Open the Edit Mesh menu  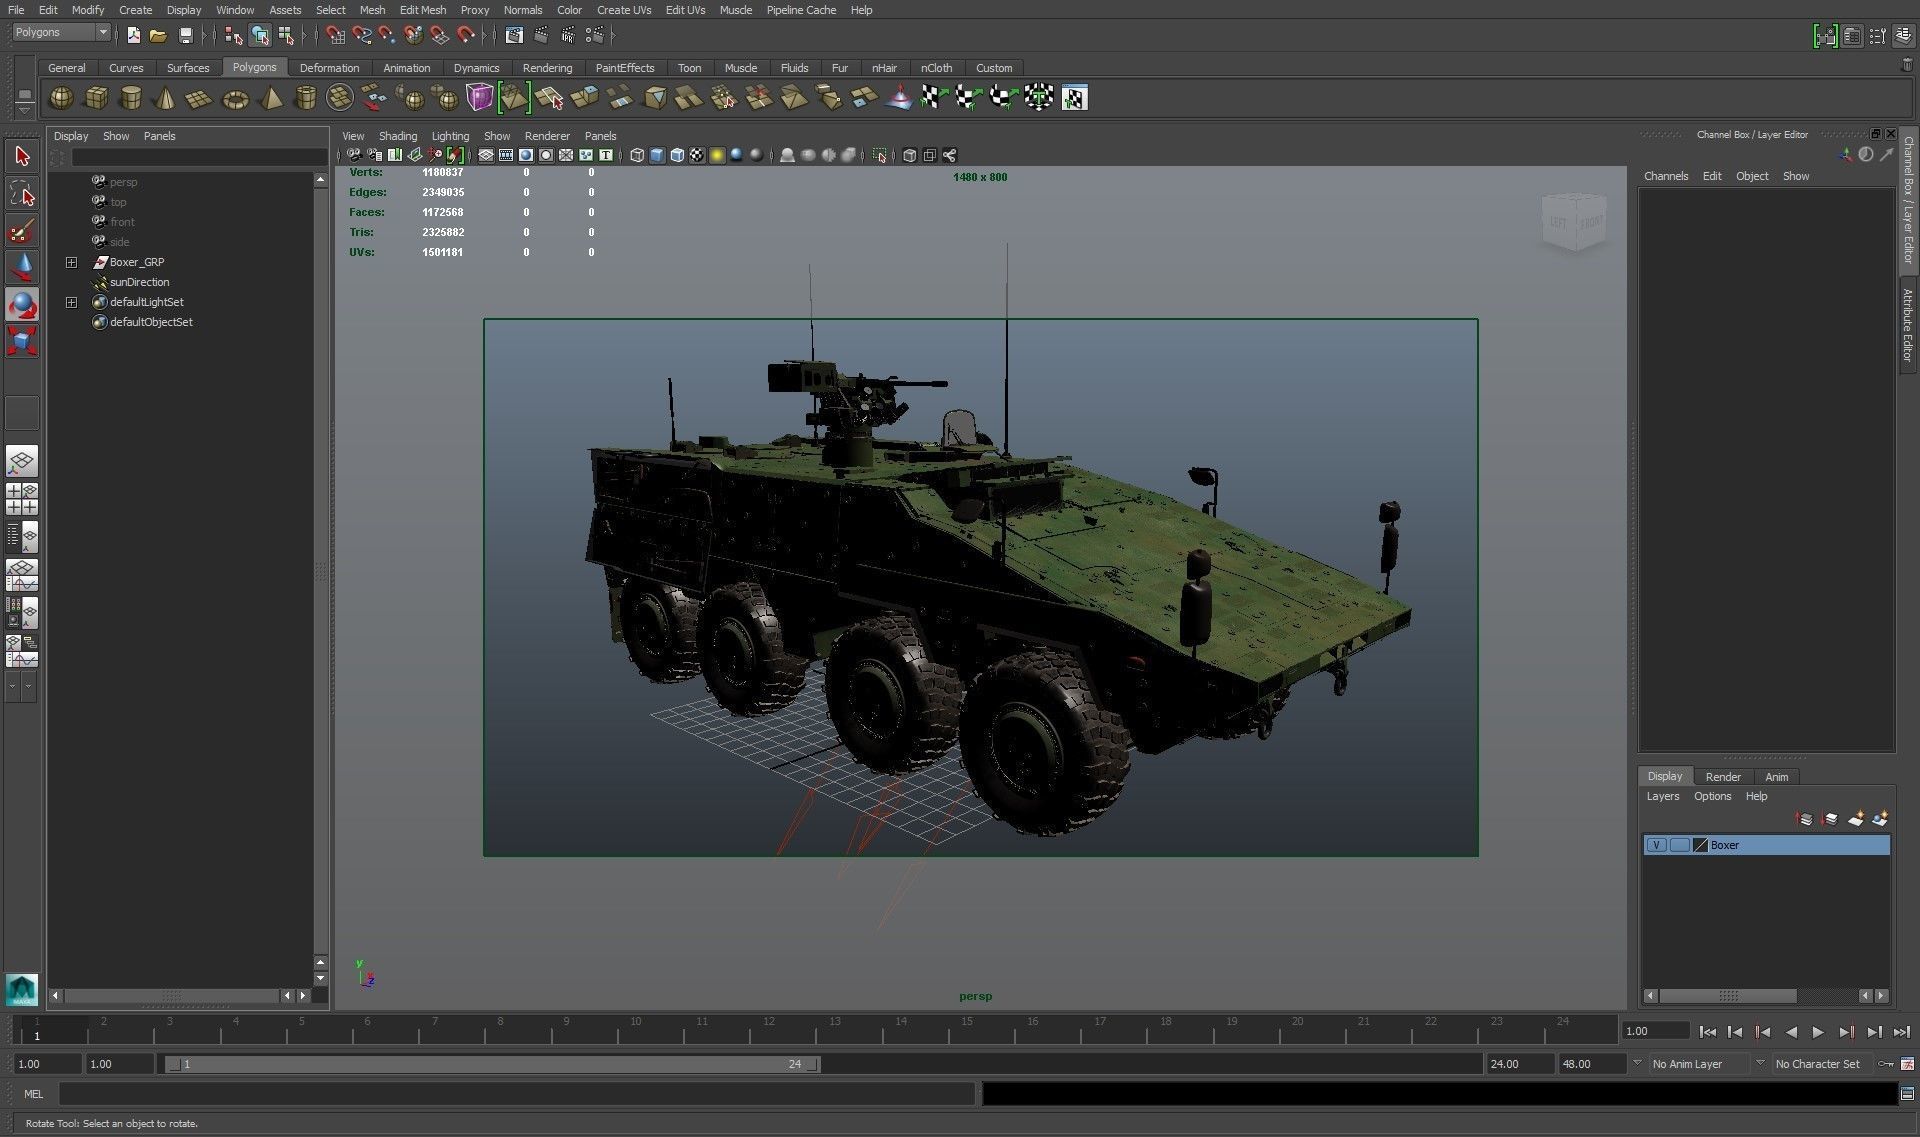(422, 10)
